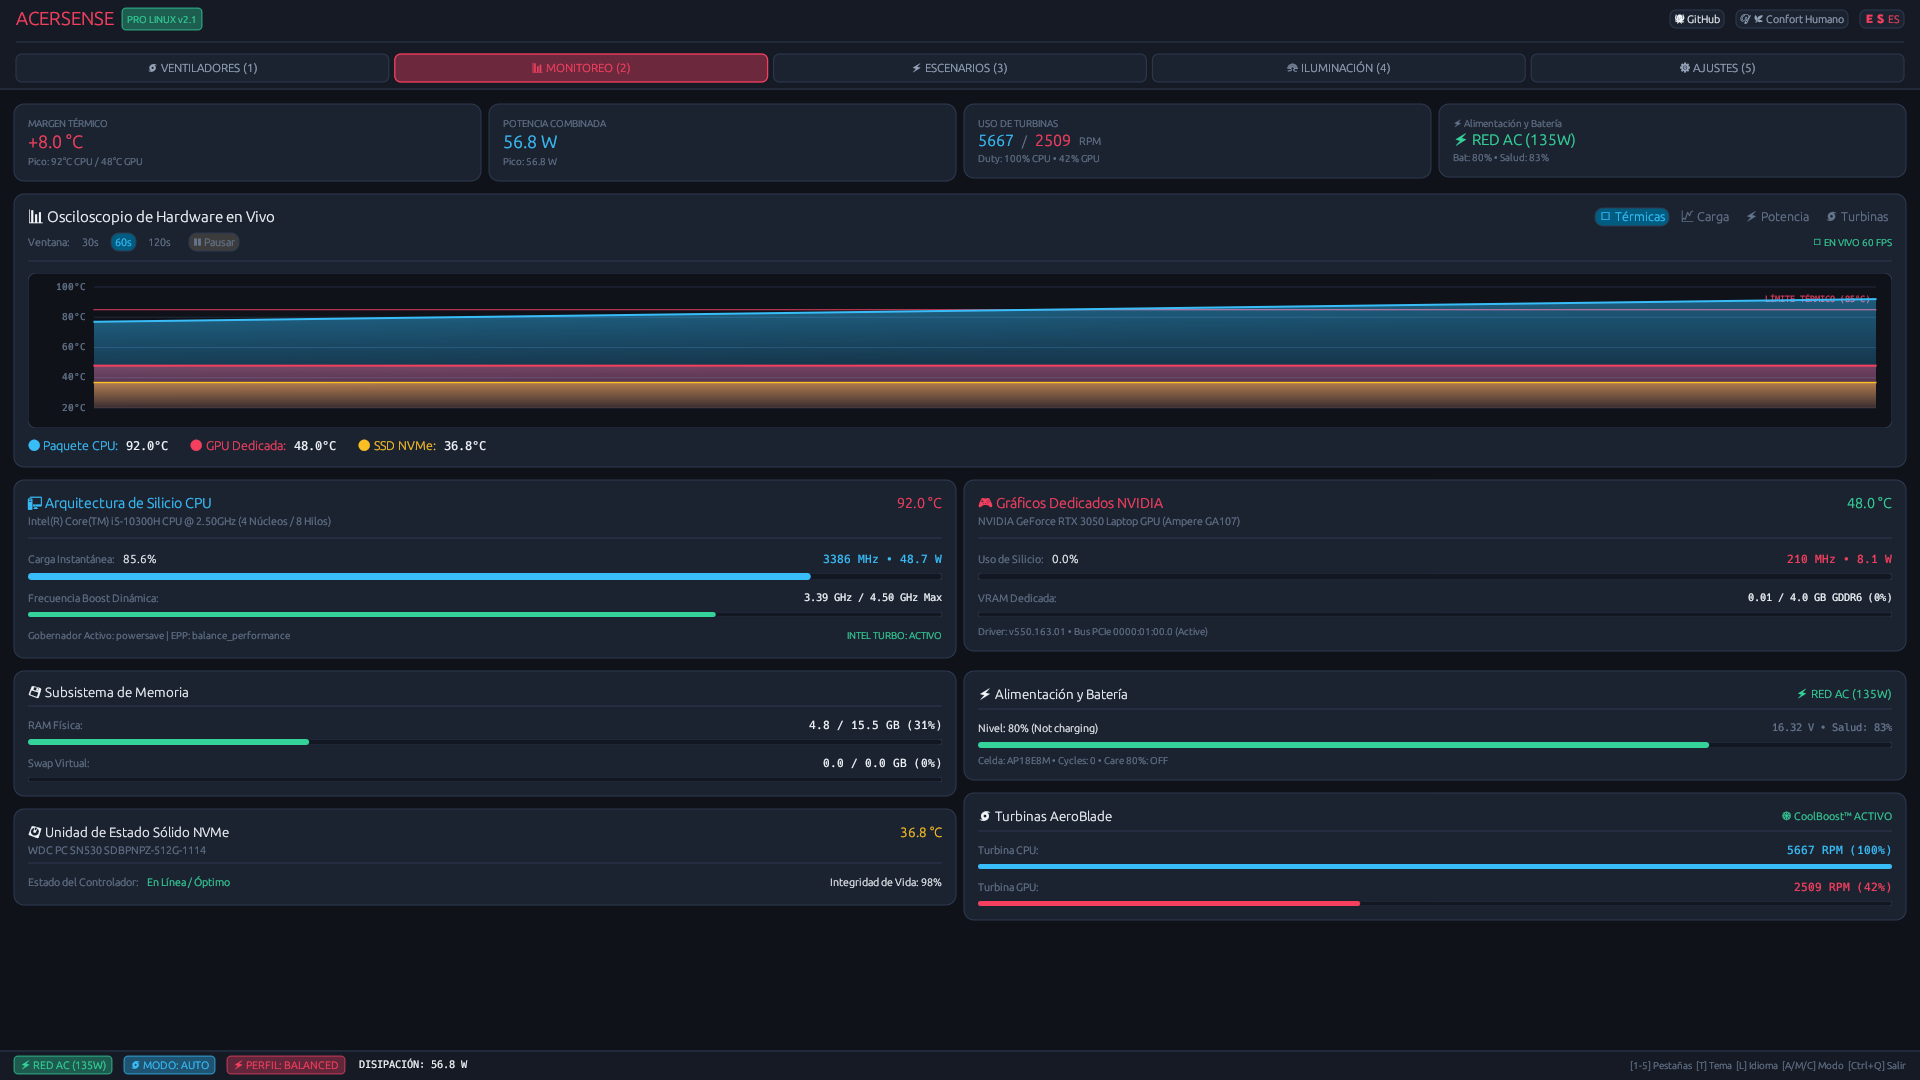Click the PERFIL: BALANCED status badge
Image resolution: width=1920 pixels, height=1080 pixels.
coord(286,1065)
